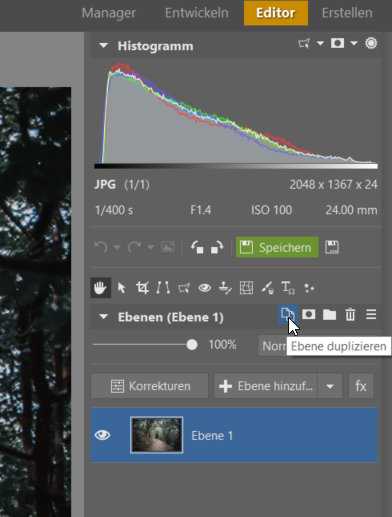Click the JPG format label
The width and height of the screenshot is (392, 517).
point(105,185)
